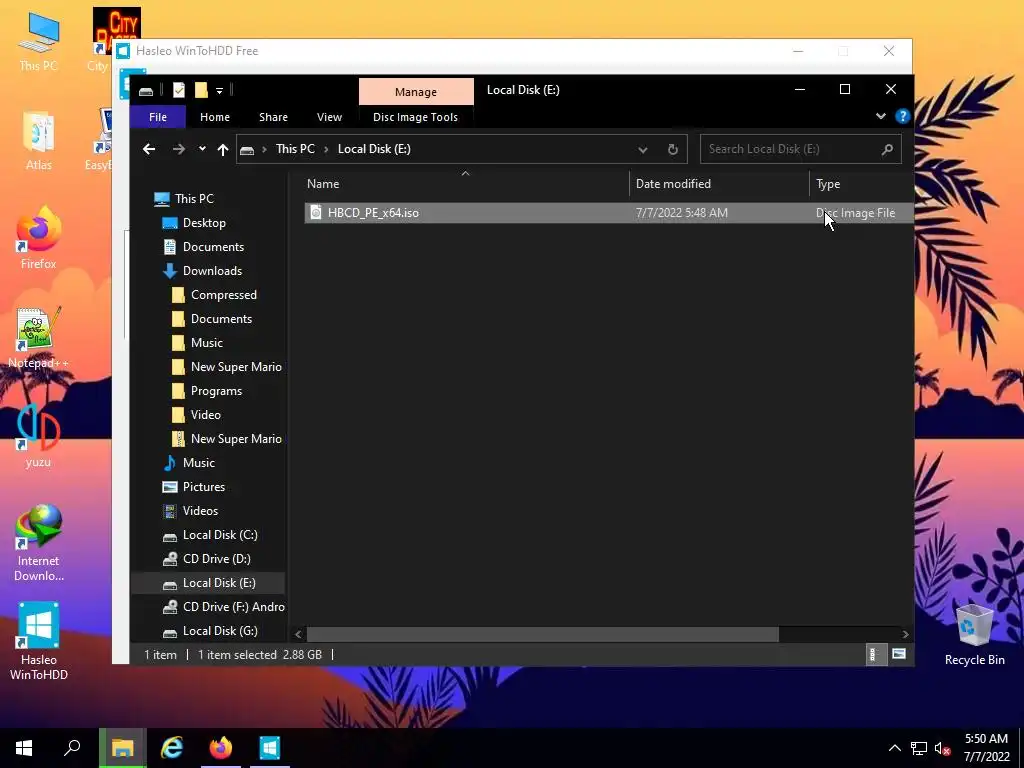The height and width of the screenshot is (768, 1024).
Task: Open Firefox desktop shortcut
Action: (38, 239)
